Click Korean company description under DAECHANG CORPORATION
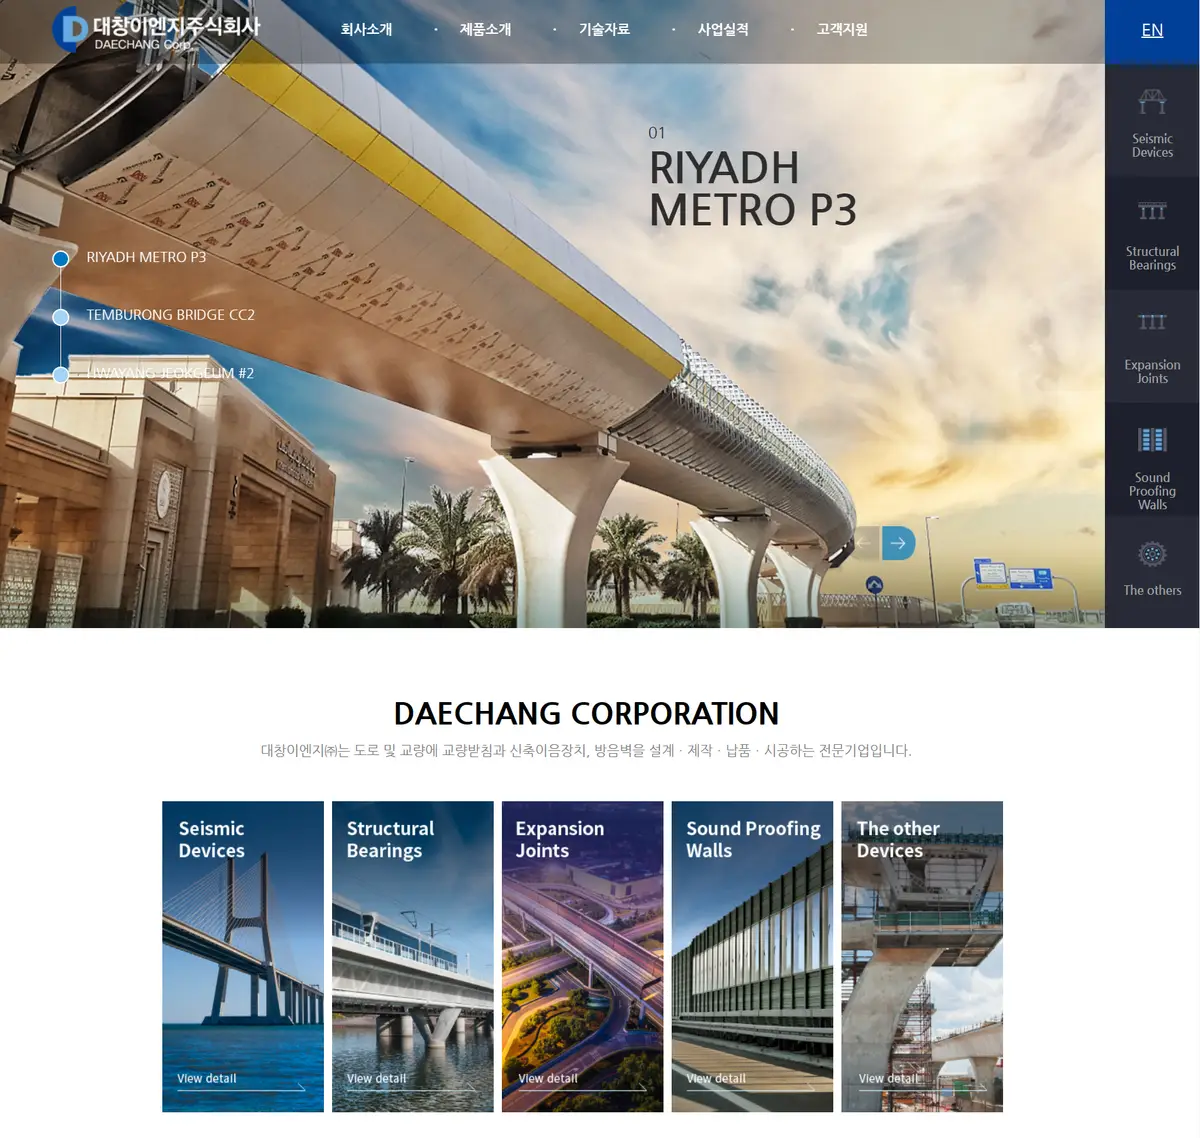1200x1138 pixels. point(586,750)
